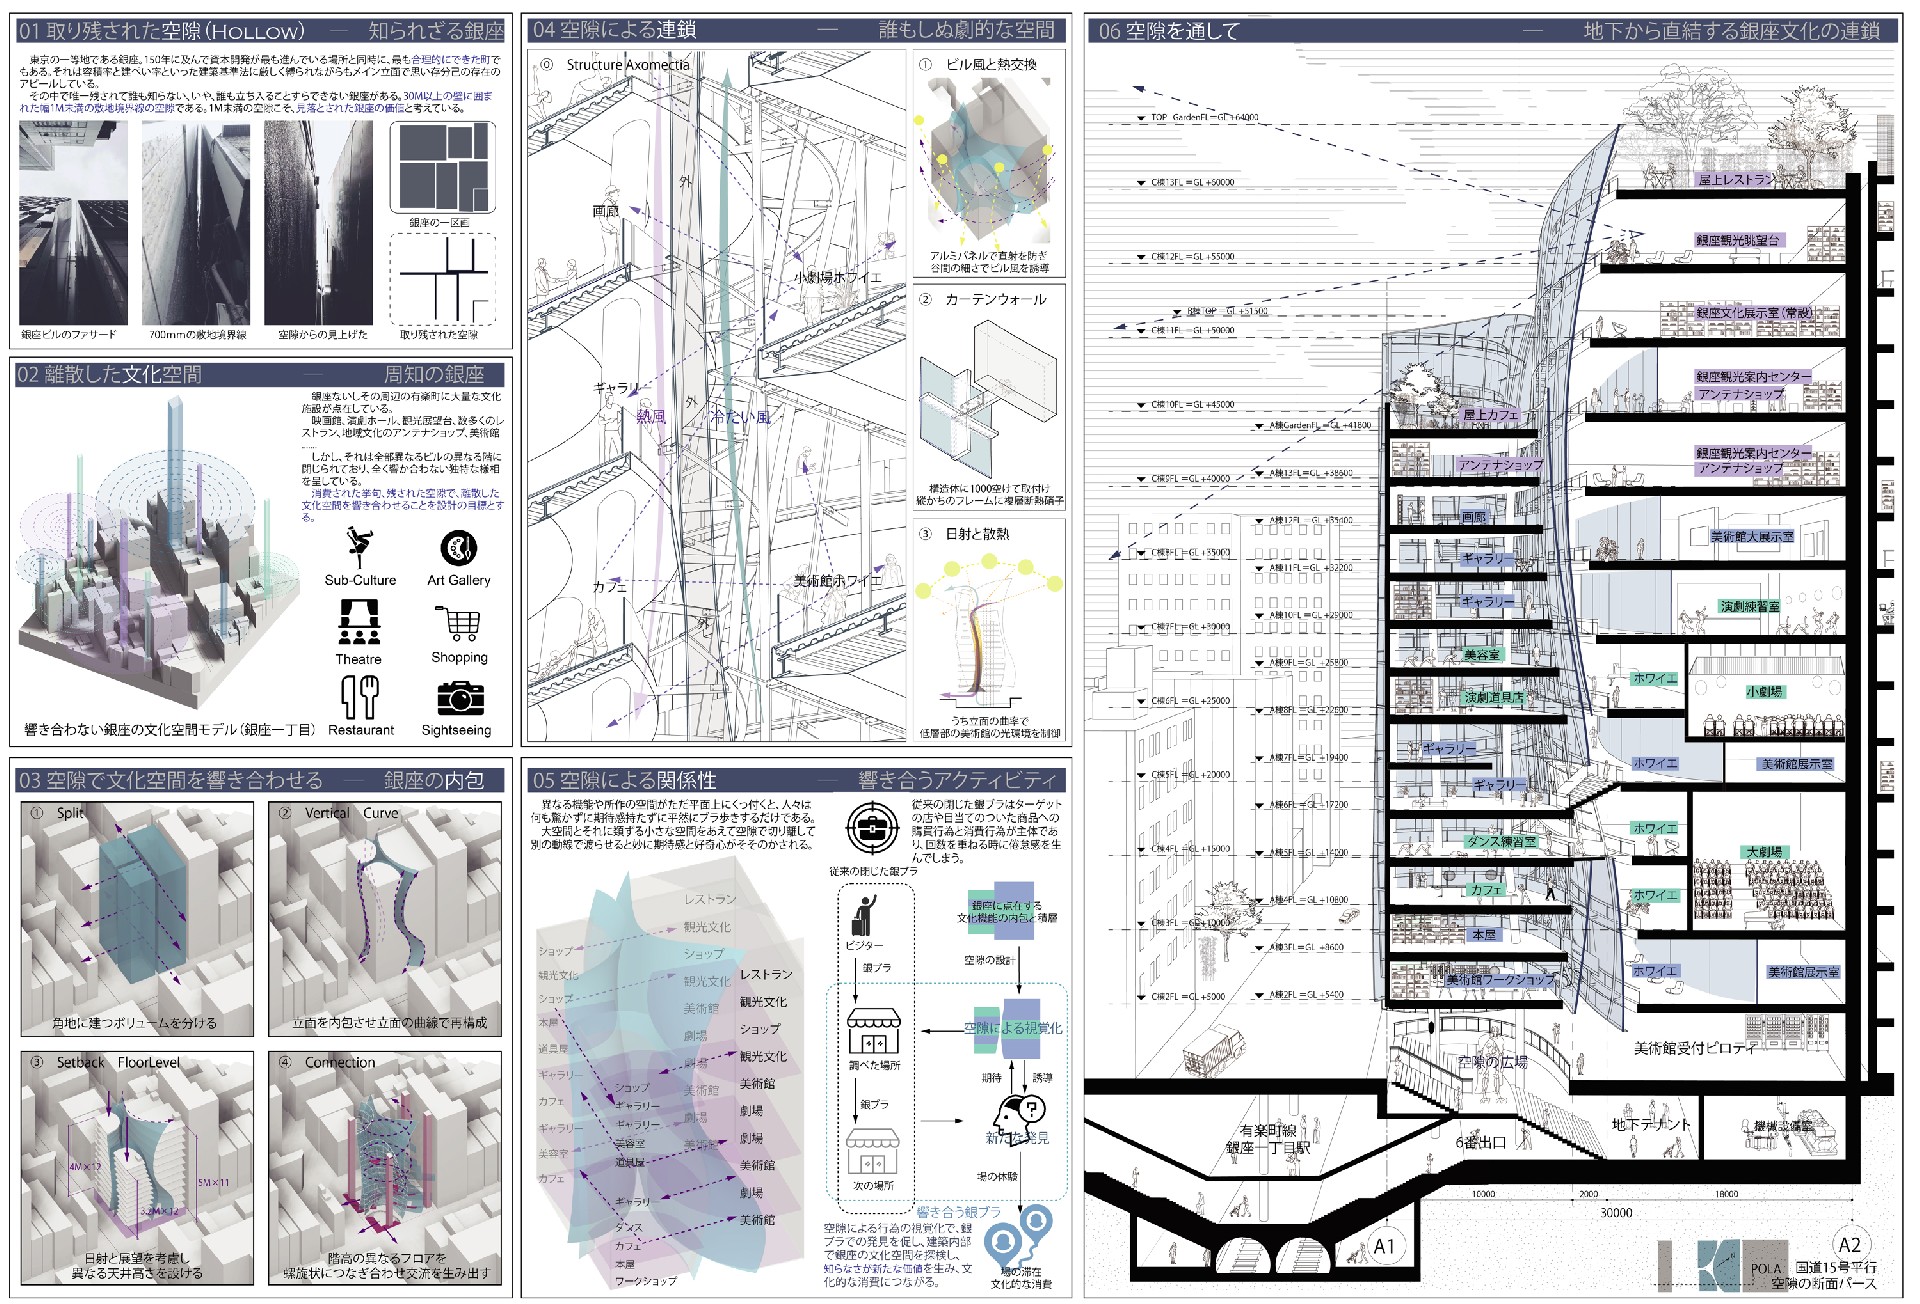
Task: Click the Sub-Culture dancer icon
Action: tap(359, 547)
